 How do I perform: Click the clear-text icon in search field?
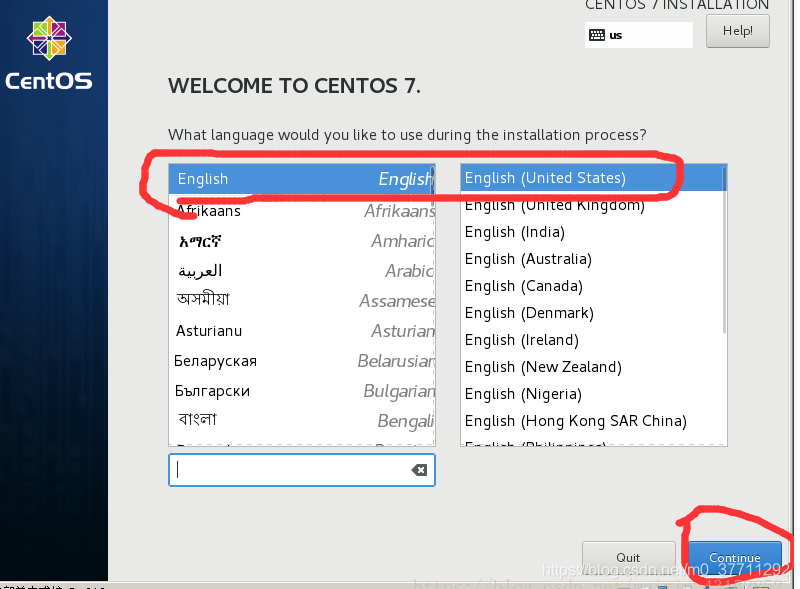419,470
